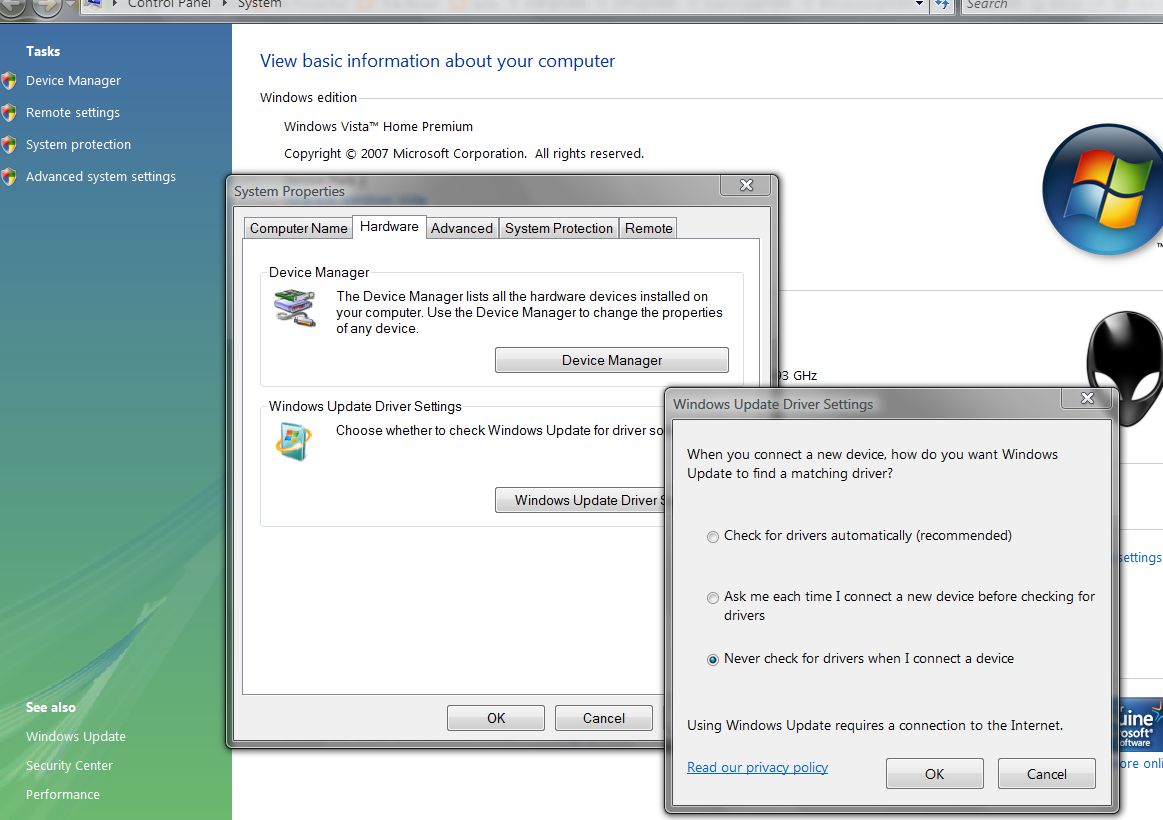Screen dimensions: 1163x820
Task: Open Read our privacy policy link
Action: [x=757, y=767]
